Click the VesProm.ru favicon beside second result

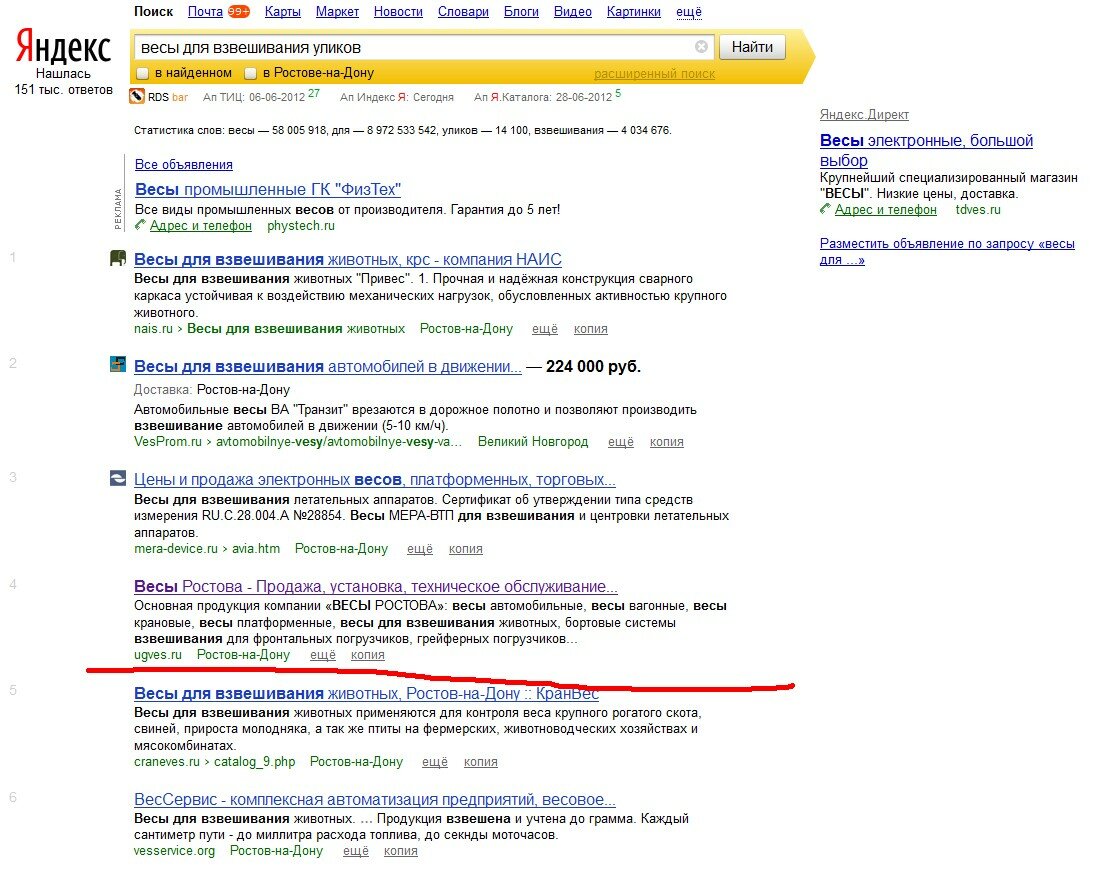pyautogui.click(x=118, y=365)
